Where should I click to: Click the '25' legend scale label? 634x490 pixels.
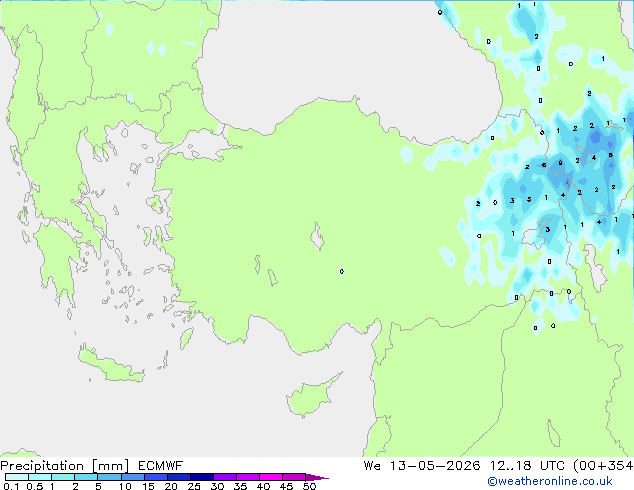coord(194,486)
